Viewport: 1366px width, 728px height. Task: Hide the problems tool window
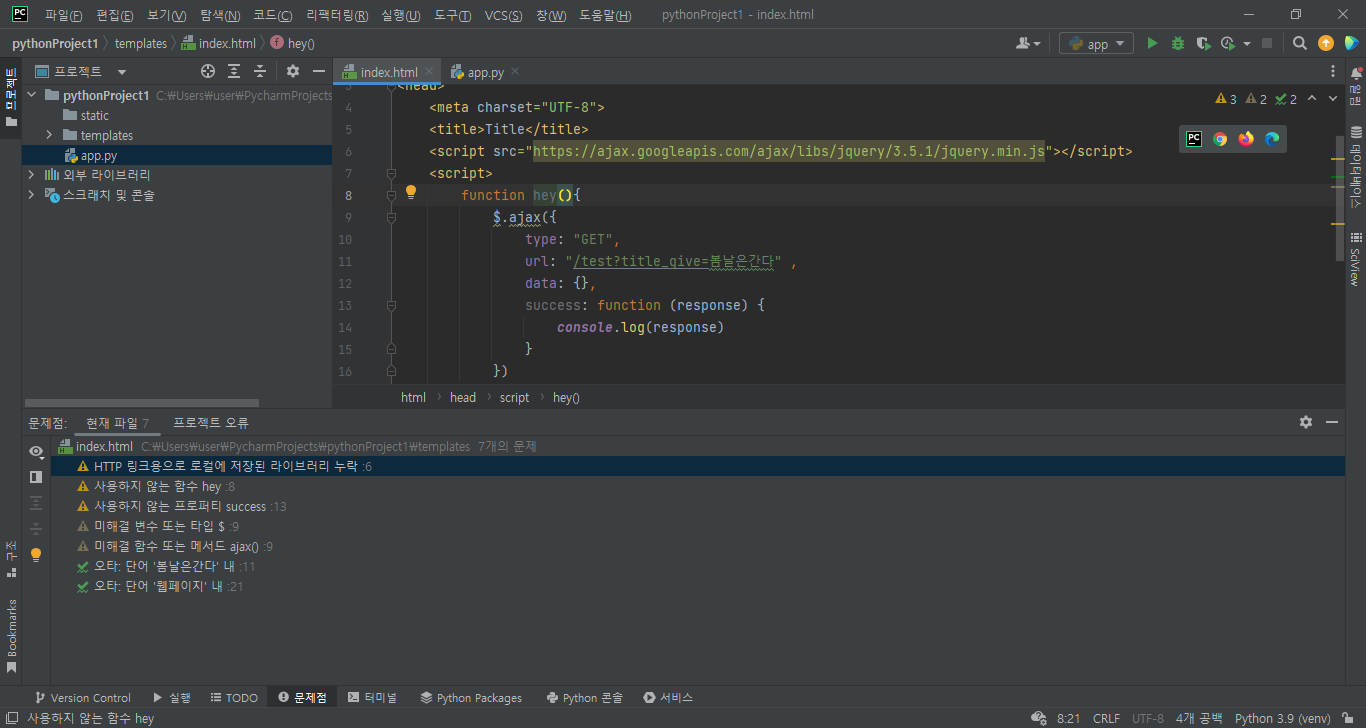coord(1332,422)
